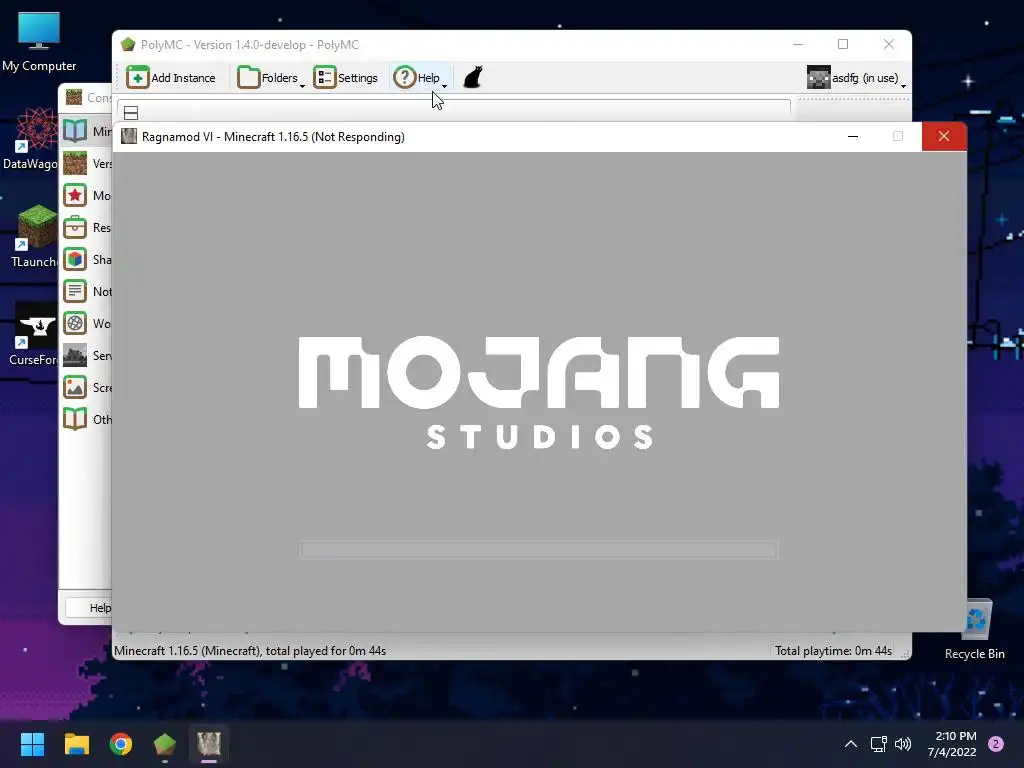Click the Minecraft loading progress bar
Viewport: 1024px width, 768px height.
(539, 550)
